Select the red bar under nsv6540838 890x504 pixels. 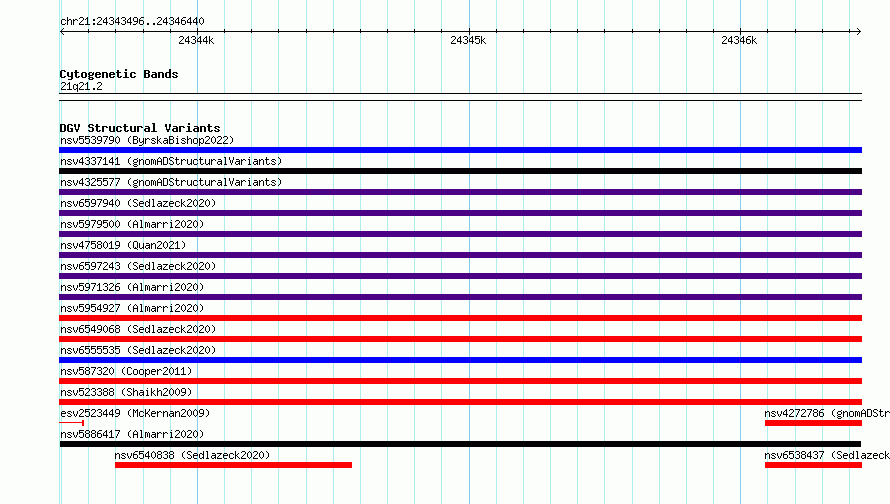233,465
